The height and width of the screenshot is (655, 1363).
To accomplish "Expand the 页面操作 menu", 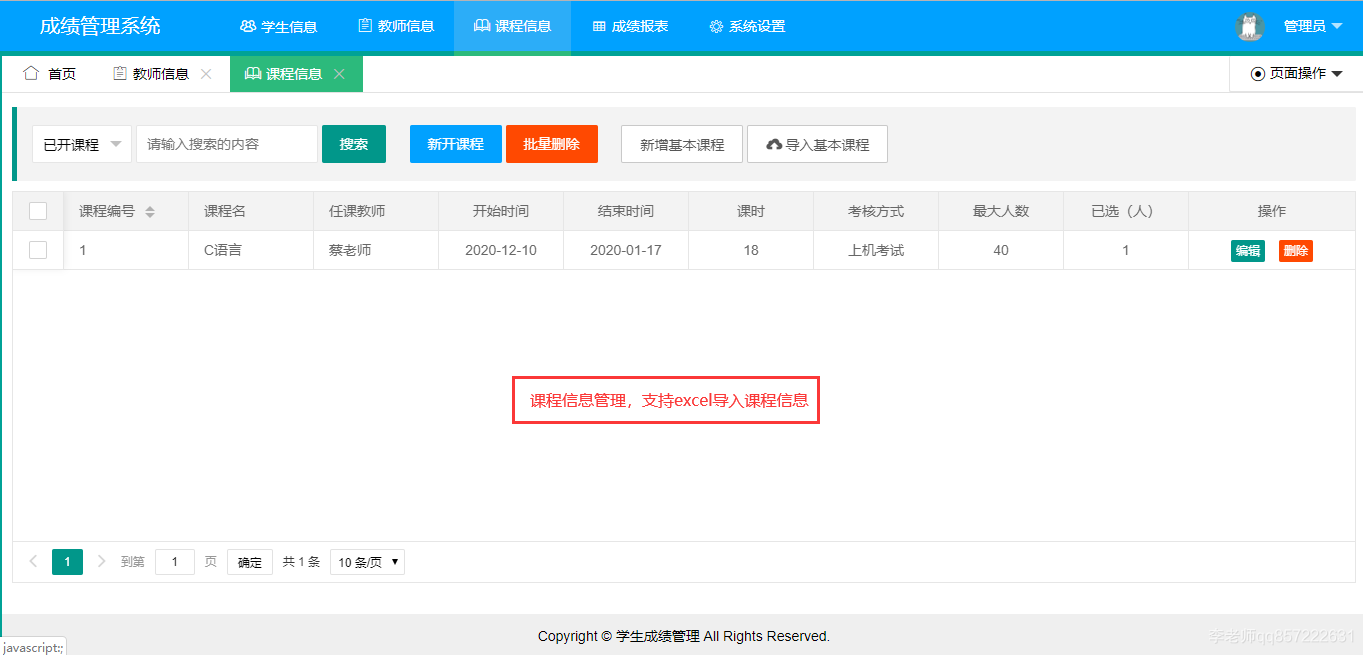I will coord(1295,73).
